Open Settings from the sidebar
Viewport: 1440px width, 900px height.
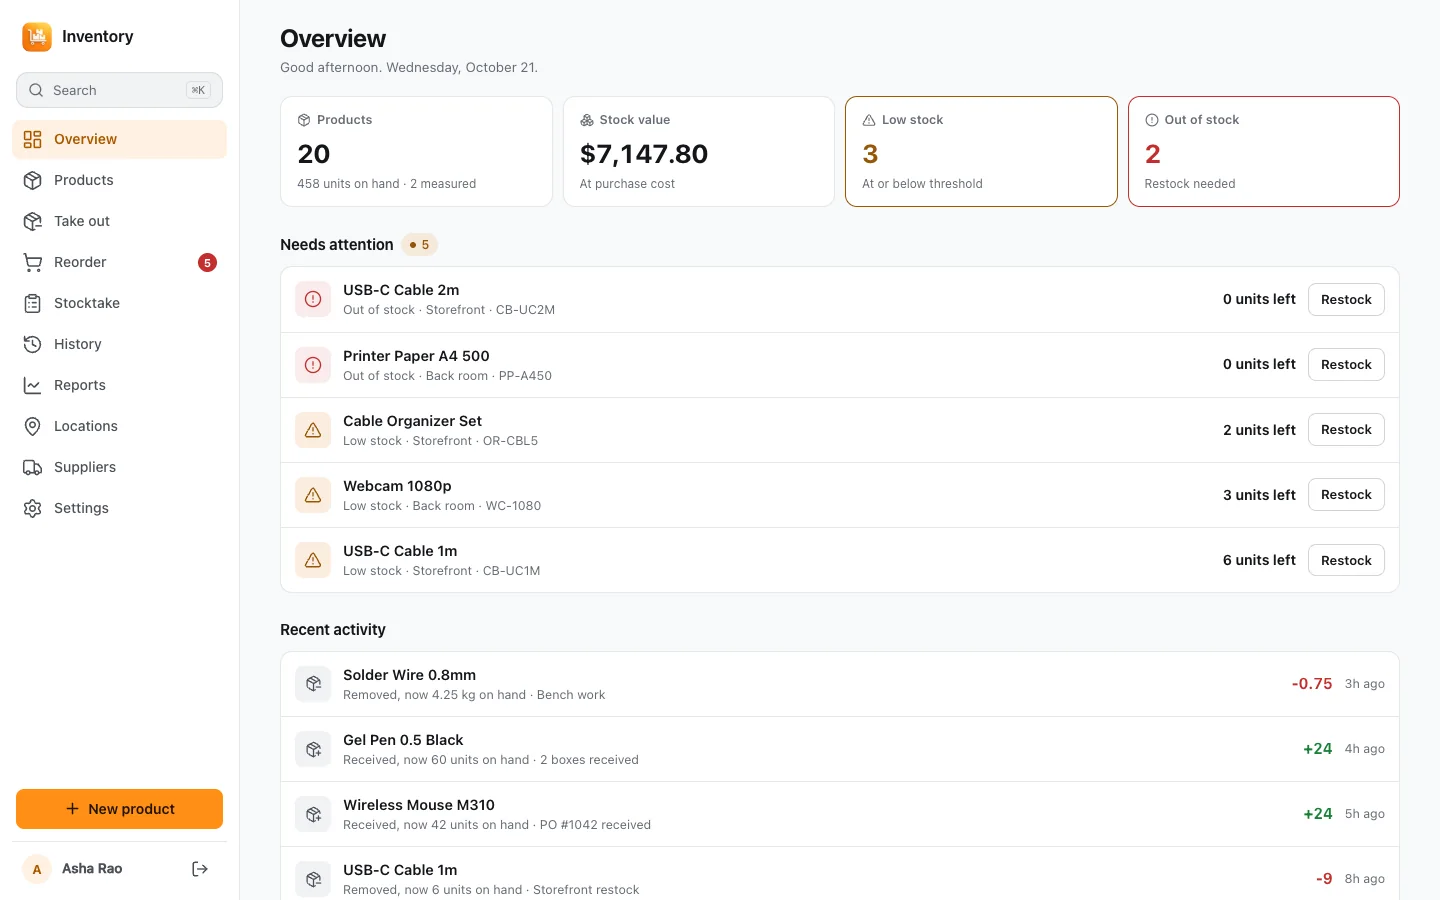120,508
